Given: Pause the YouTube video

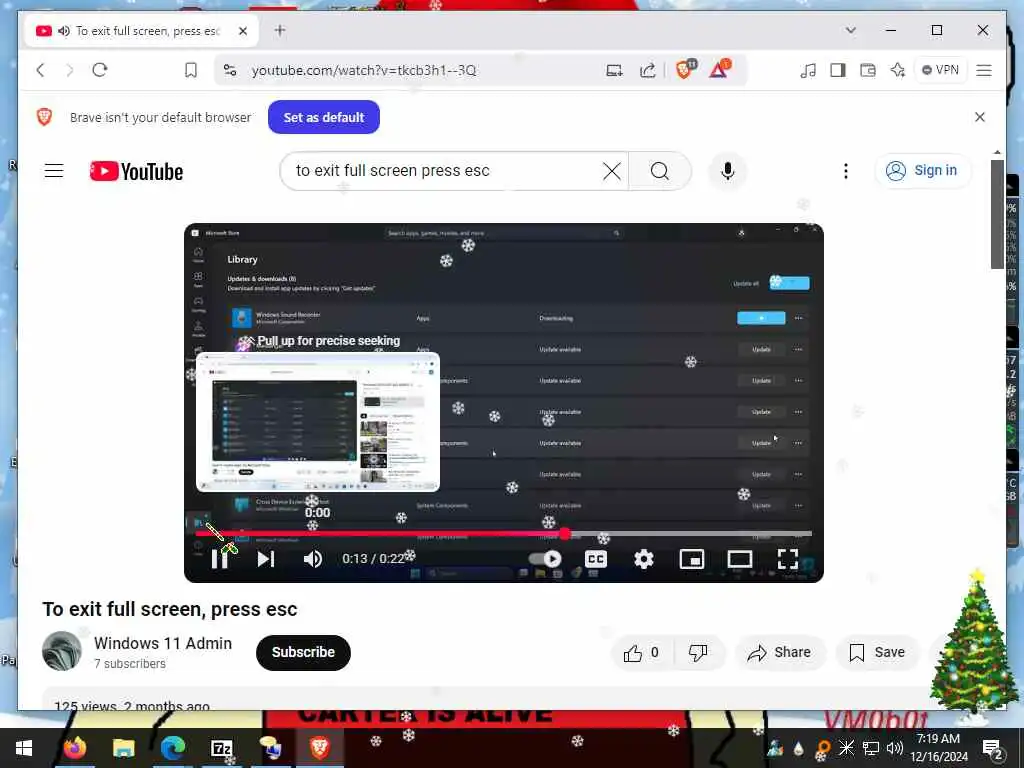Looking at the screenshot, I should tap(219, 559).
